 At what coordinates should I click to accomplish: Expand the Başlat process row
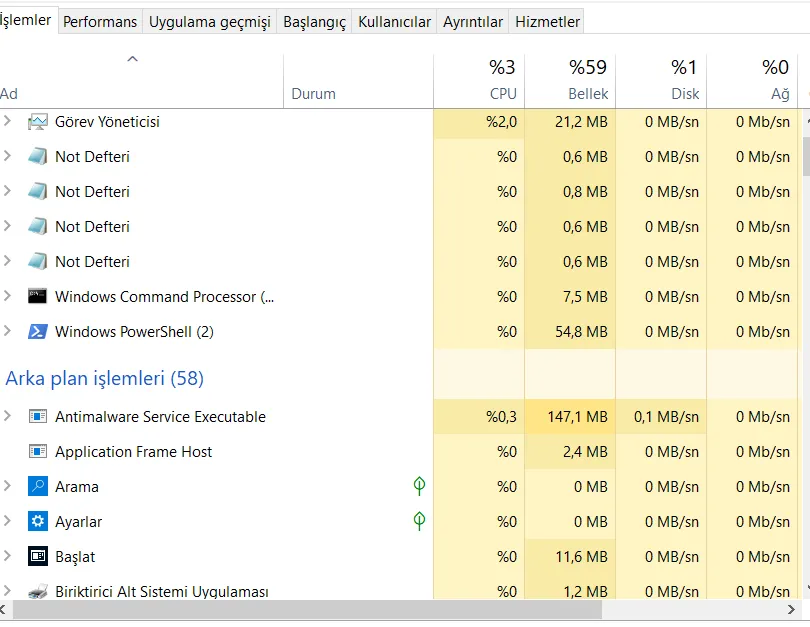pos(7,556)
